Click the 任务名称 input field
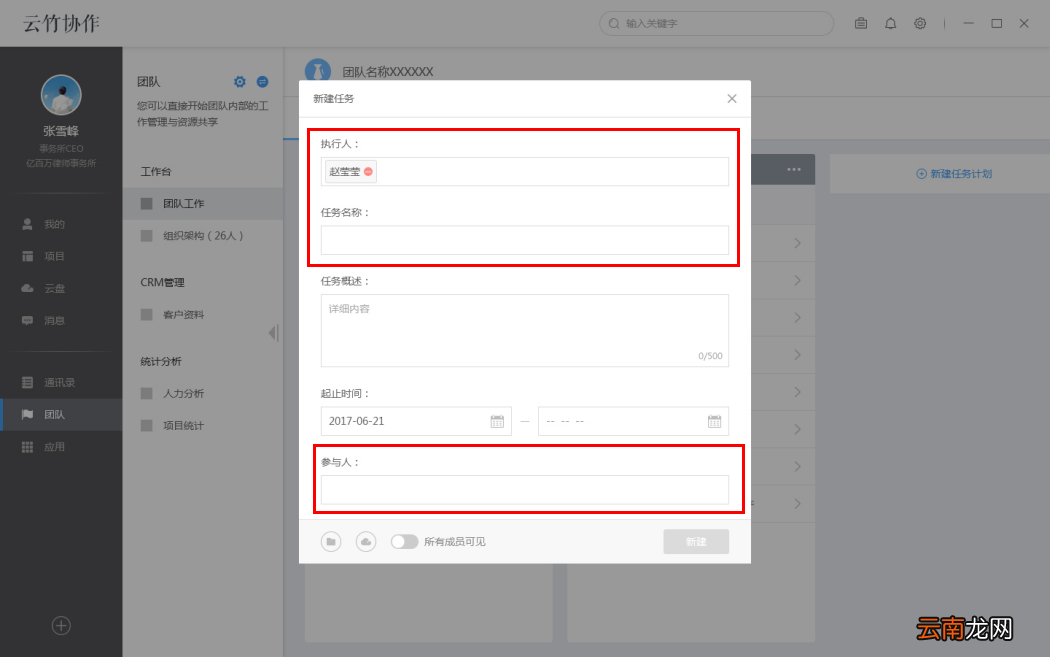 point(524,240)
